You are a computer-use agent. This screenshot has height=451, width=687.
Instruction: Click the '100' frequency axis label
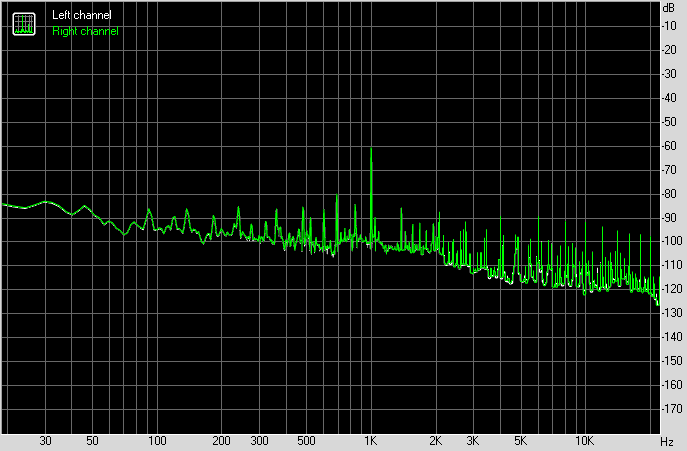tap(157, 441)
